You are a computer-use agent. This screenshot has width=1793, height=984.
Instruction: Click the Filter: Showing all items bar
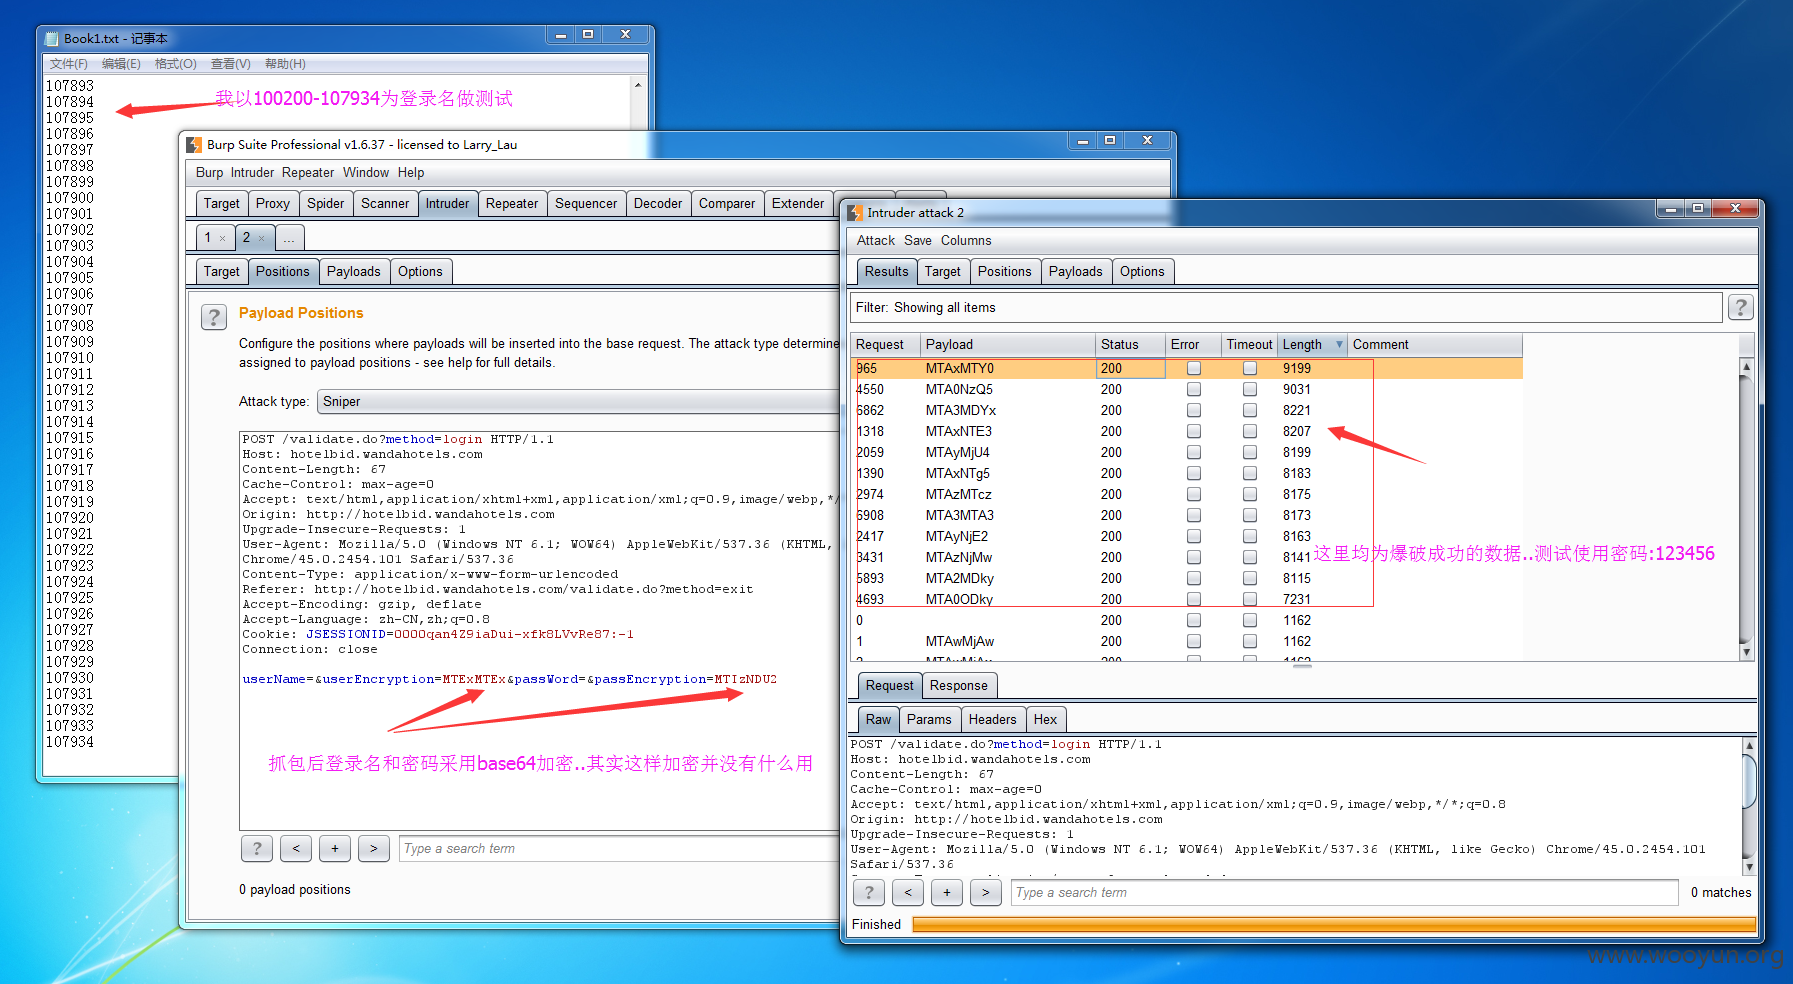pos(1286,307)
